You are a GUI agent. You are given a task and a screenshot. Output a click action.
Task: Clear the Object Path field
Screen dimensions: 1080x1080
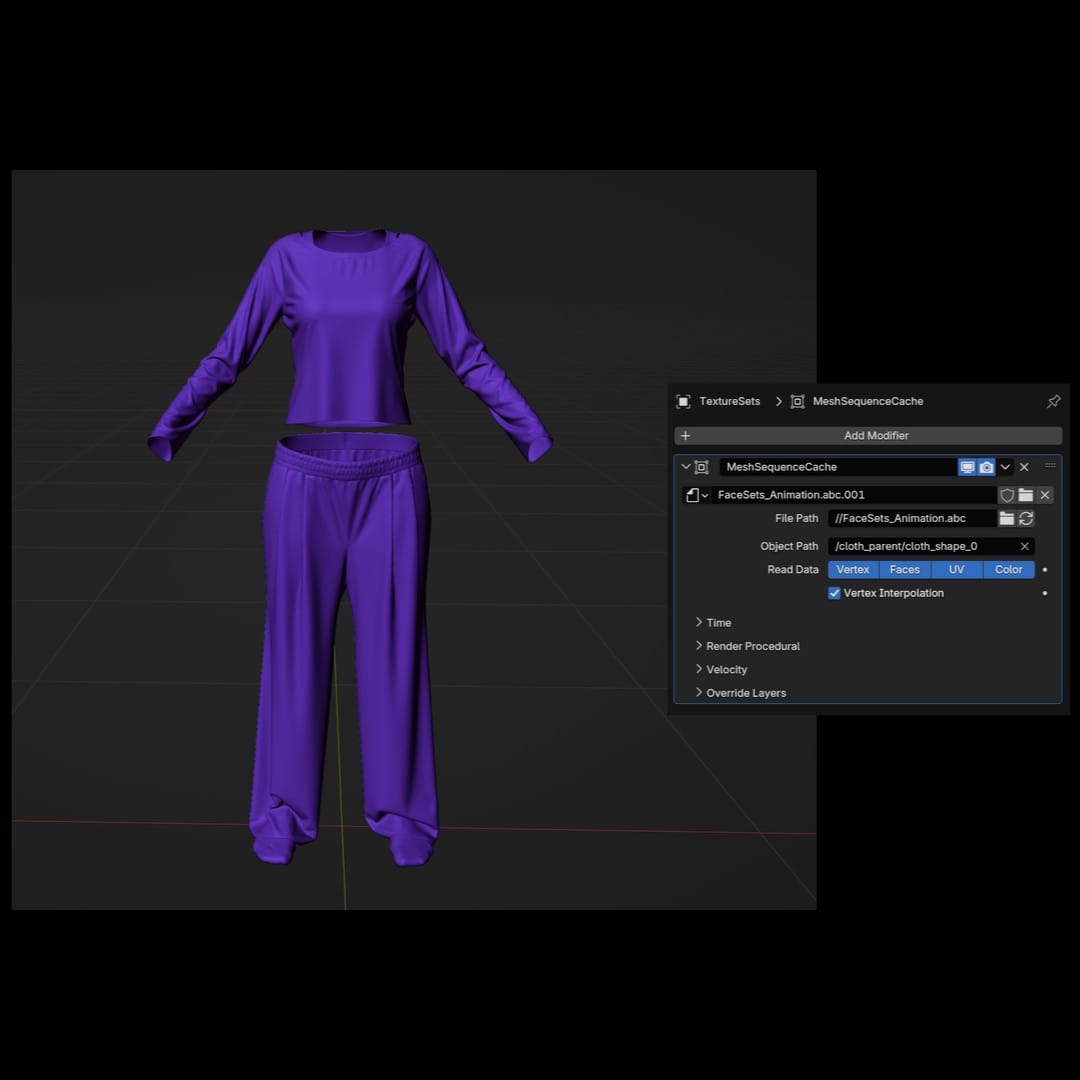1024,546
